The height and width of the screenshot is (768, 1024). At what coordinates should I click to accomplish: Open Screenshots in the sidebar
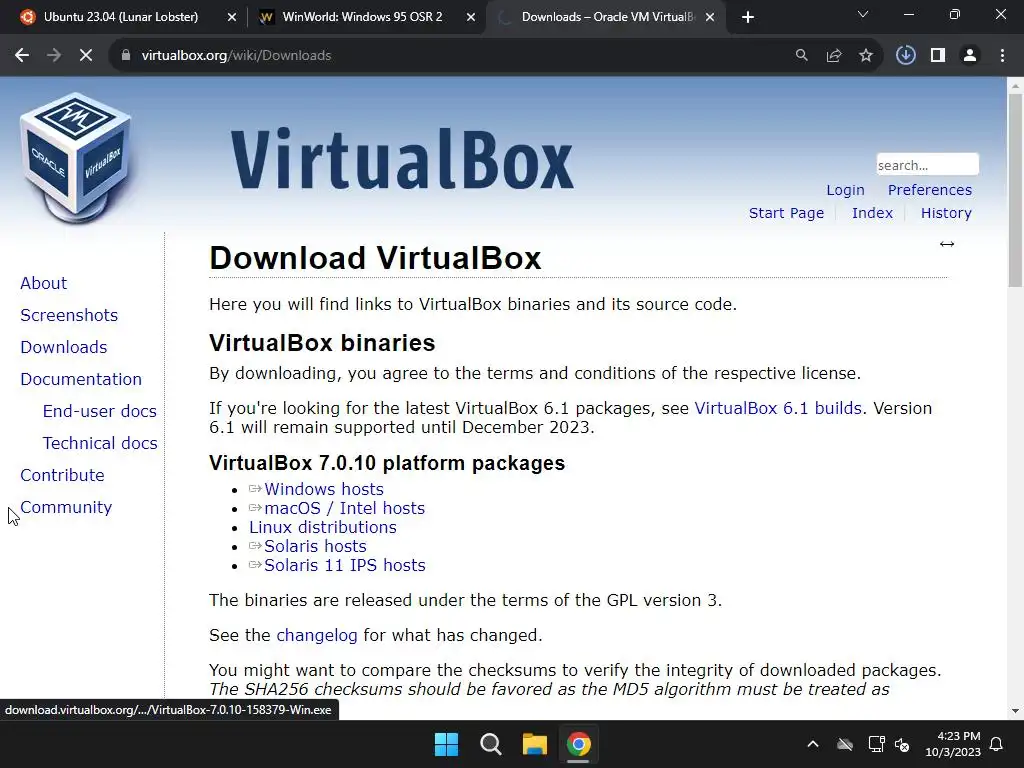click(x=69, y=315)
